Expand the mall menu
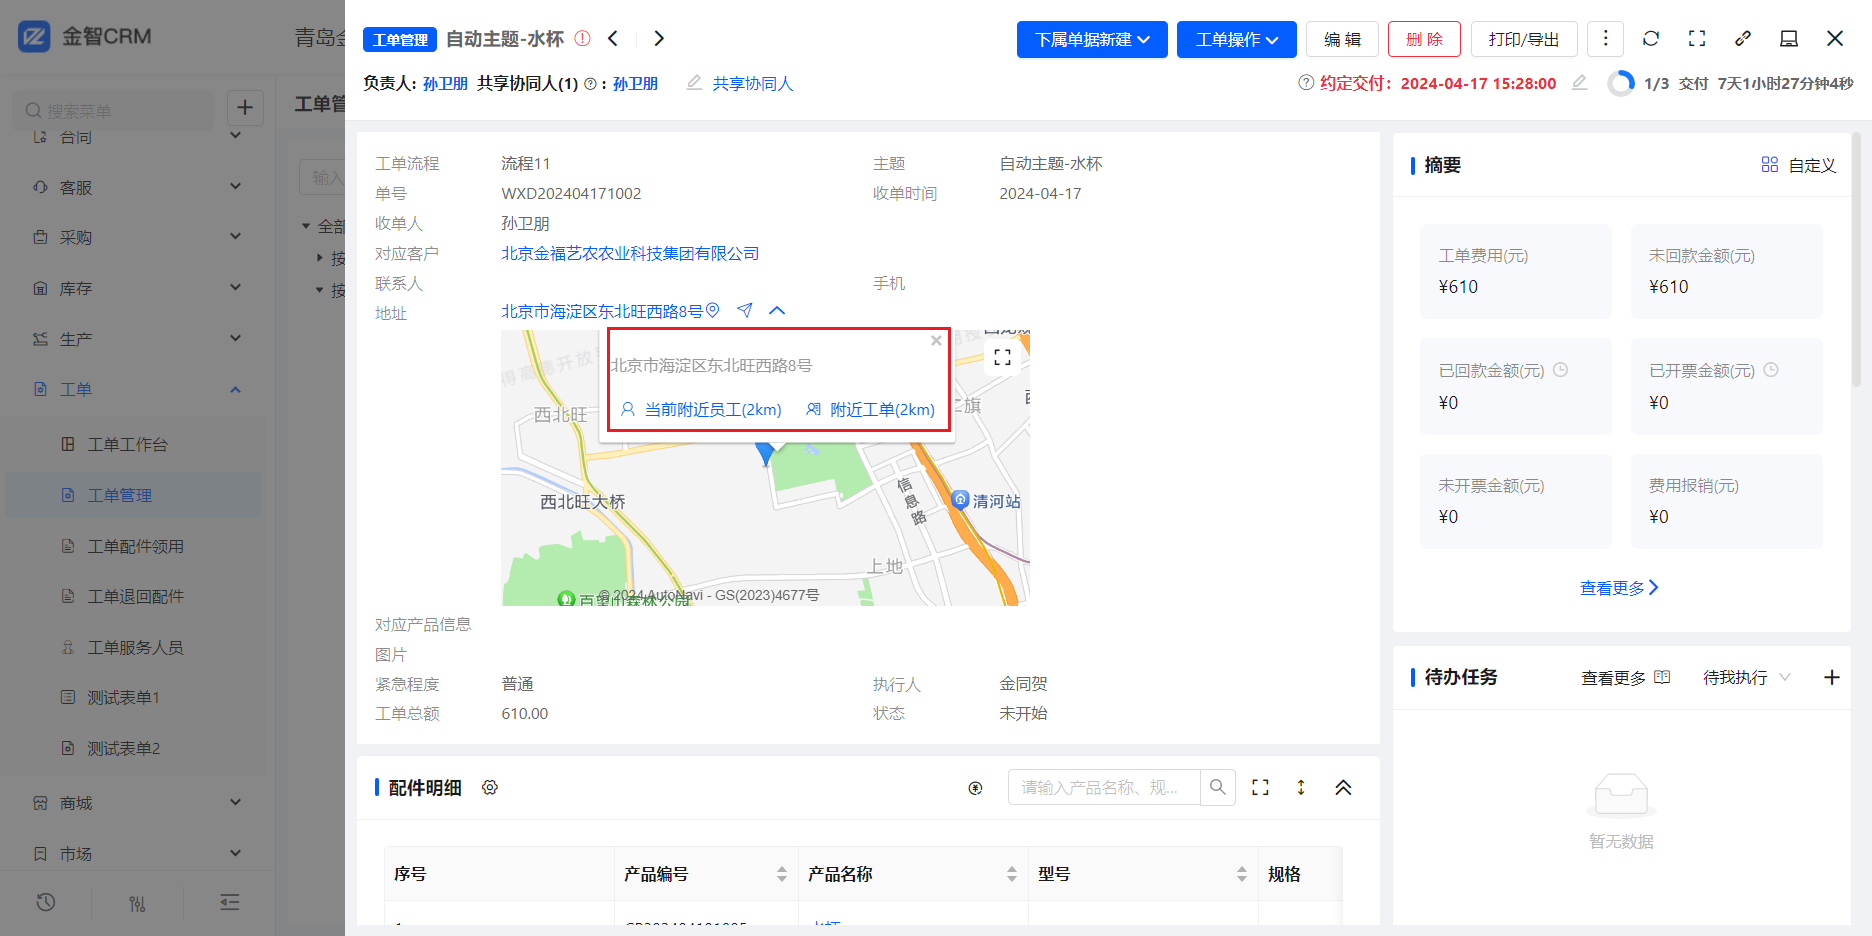Viewport: 1872px width, 936px height. coord(136,803)
